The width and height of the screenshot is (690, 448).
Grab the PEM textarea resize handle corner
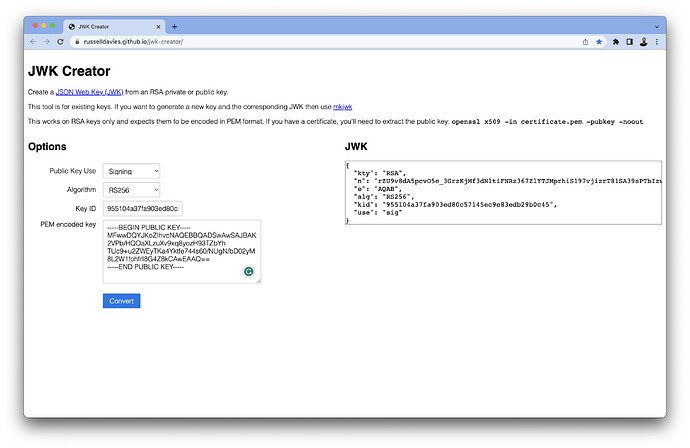tap(259, 281)
